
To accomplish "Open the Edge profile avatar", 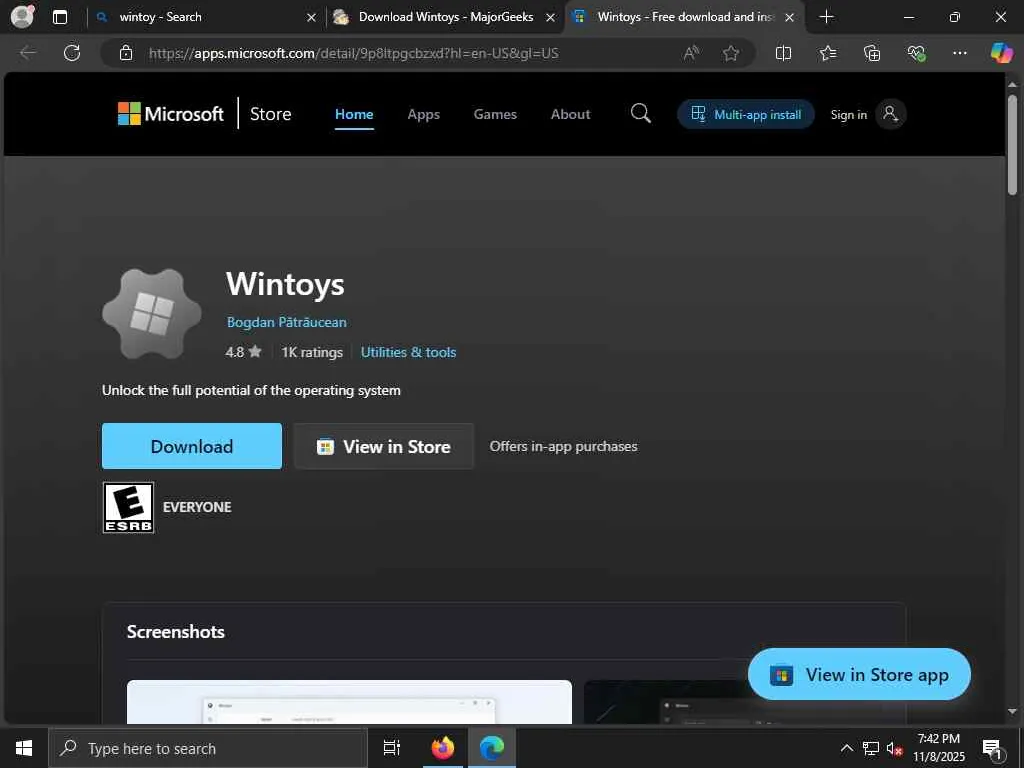I will [23, 16].
